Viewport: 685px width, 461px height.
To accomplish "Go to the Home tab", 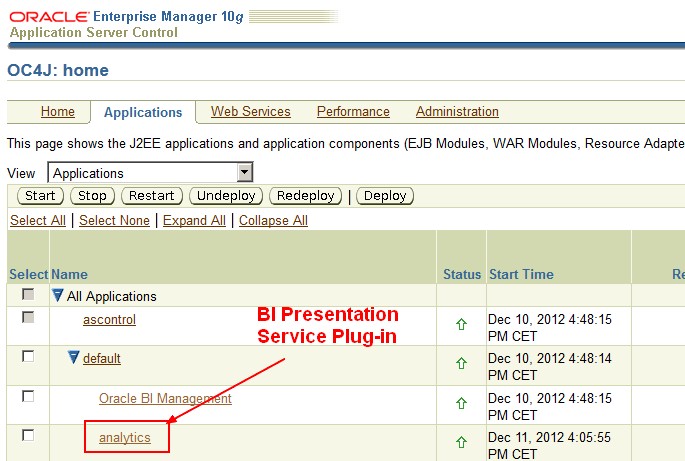I will tap(58, 111).
